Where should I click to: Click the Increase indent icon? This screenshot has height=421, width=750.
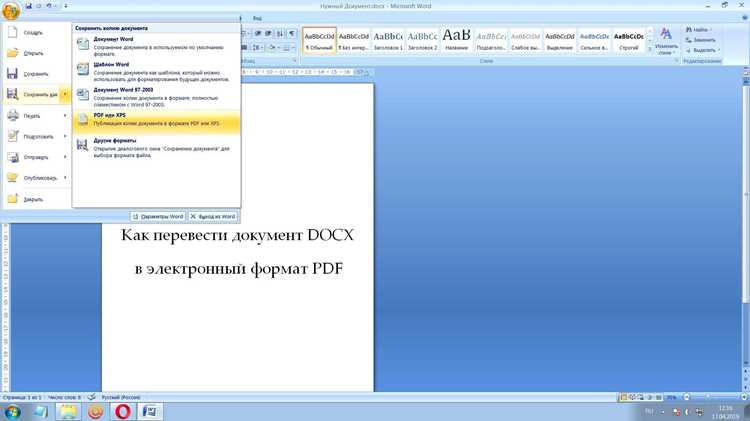pyautogui.click(x=268, y=33)
